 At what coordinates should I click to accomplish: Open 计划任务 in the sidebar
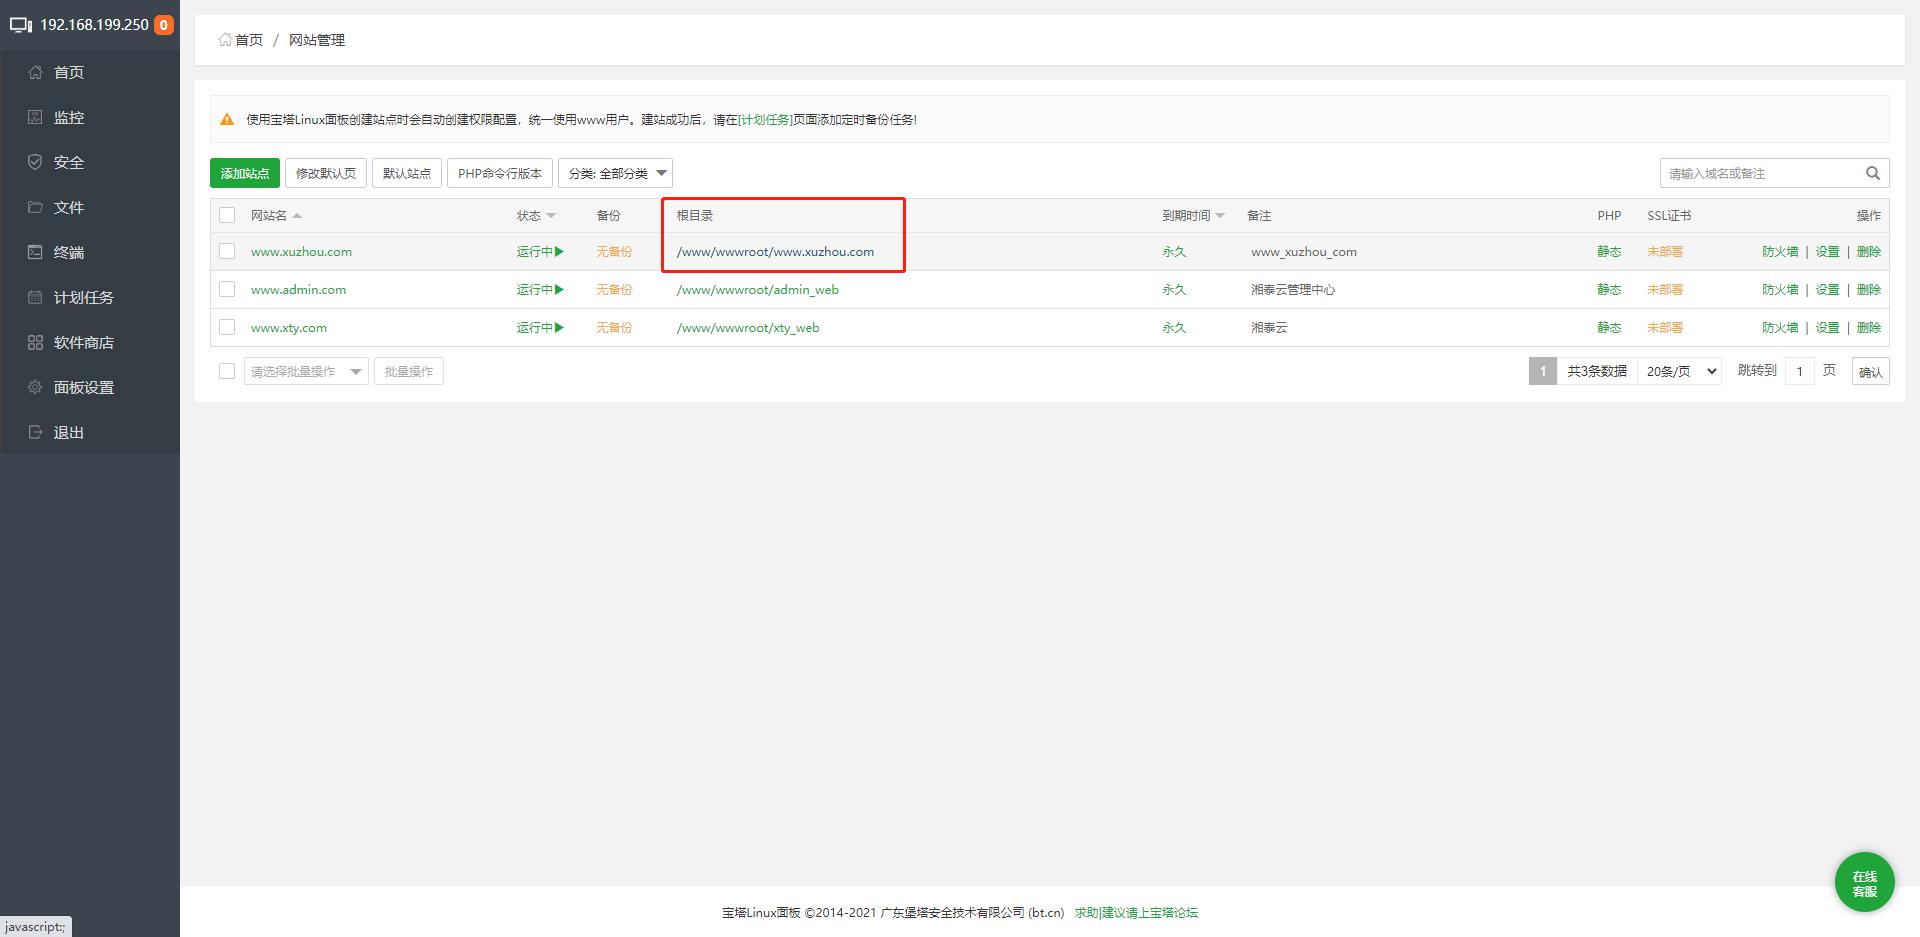point(90,297)
